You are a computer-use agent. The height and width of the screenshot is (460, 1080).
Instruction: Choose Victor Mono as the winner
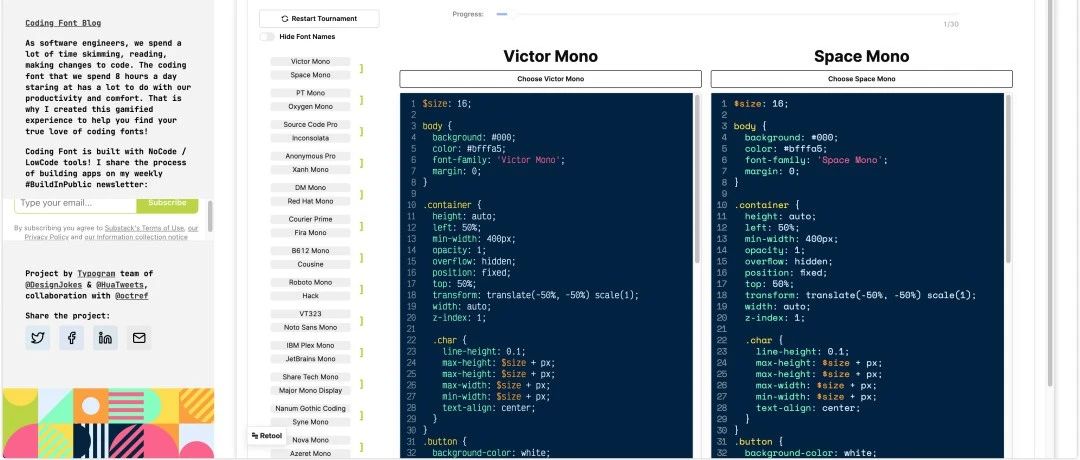(x=550, y=79)
